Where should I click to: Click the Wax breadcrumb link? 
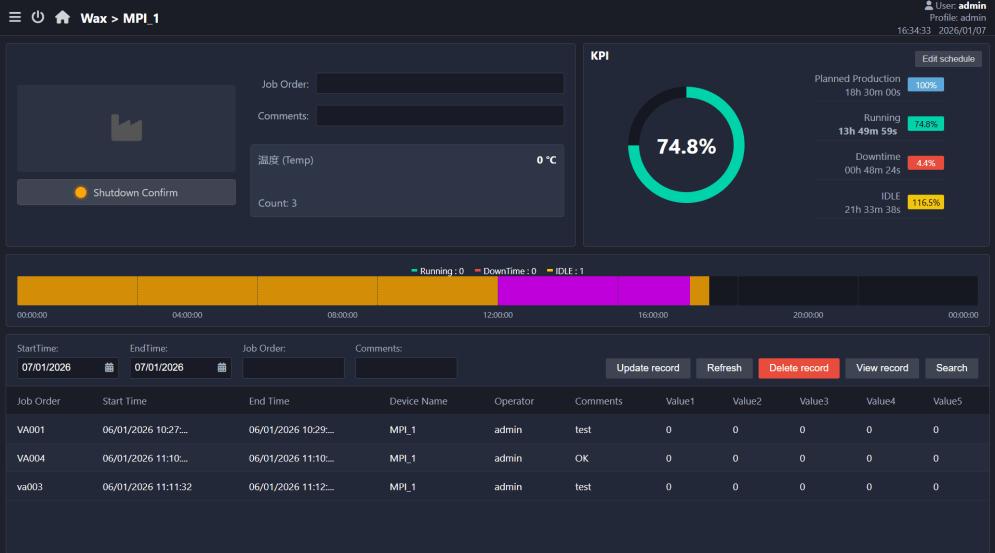tap(93, 18)
